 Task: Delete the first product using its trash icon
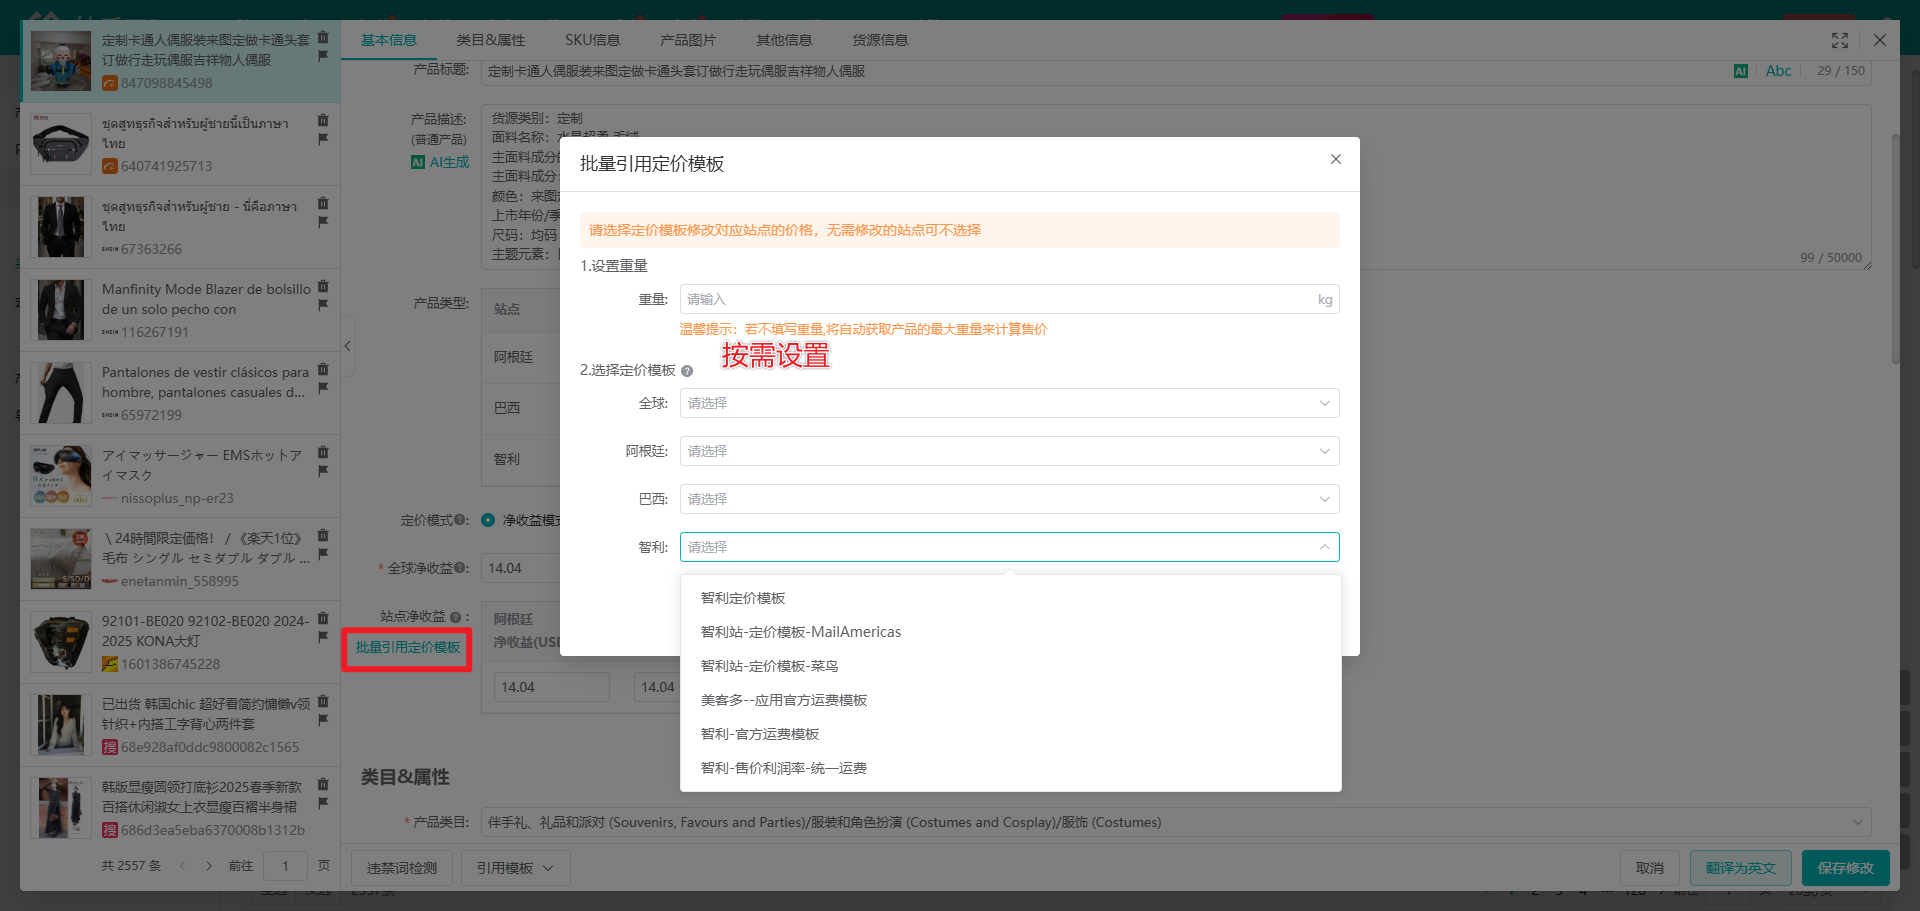click(x=323, y=36)
